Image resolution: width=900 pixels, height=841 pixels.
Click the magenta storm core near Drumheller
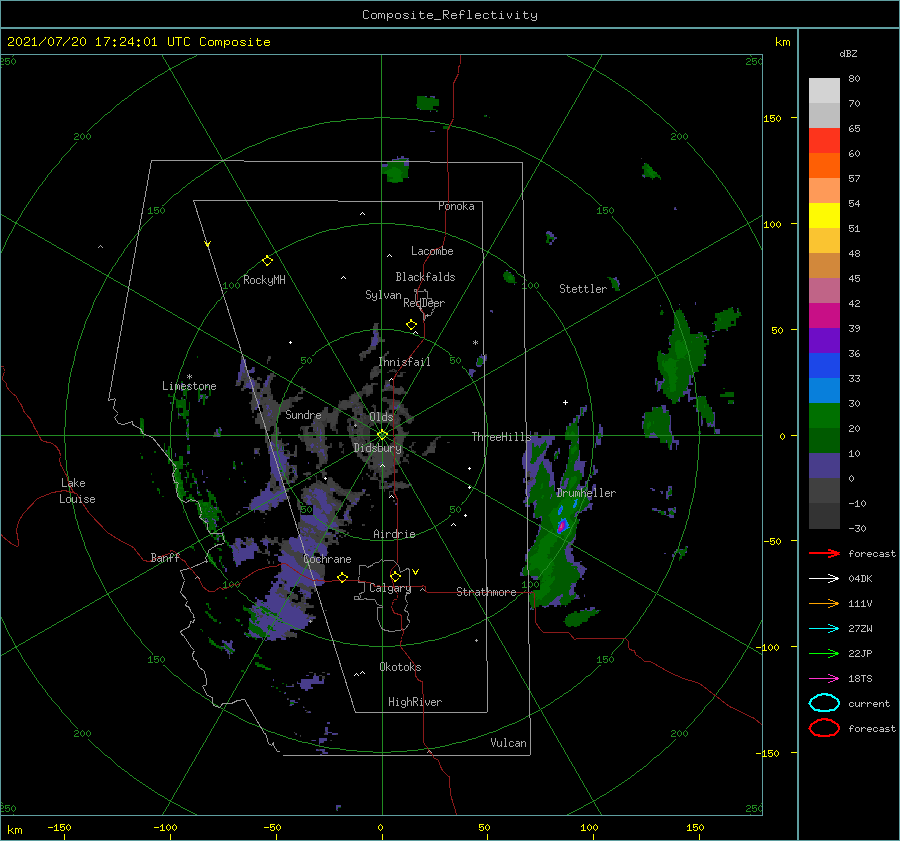point(562,525)
